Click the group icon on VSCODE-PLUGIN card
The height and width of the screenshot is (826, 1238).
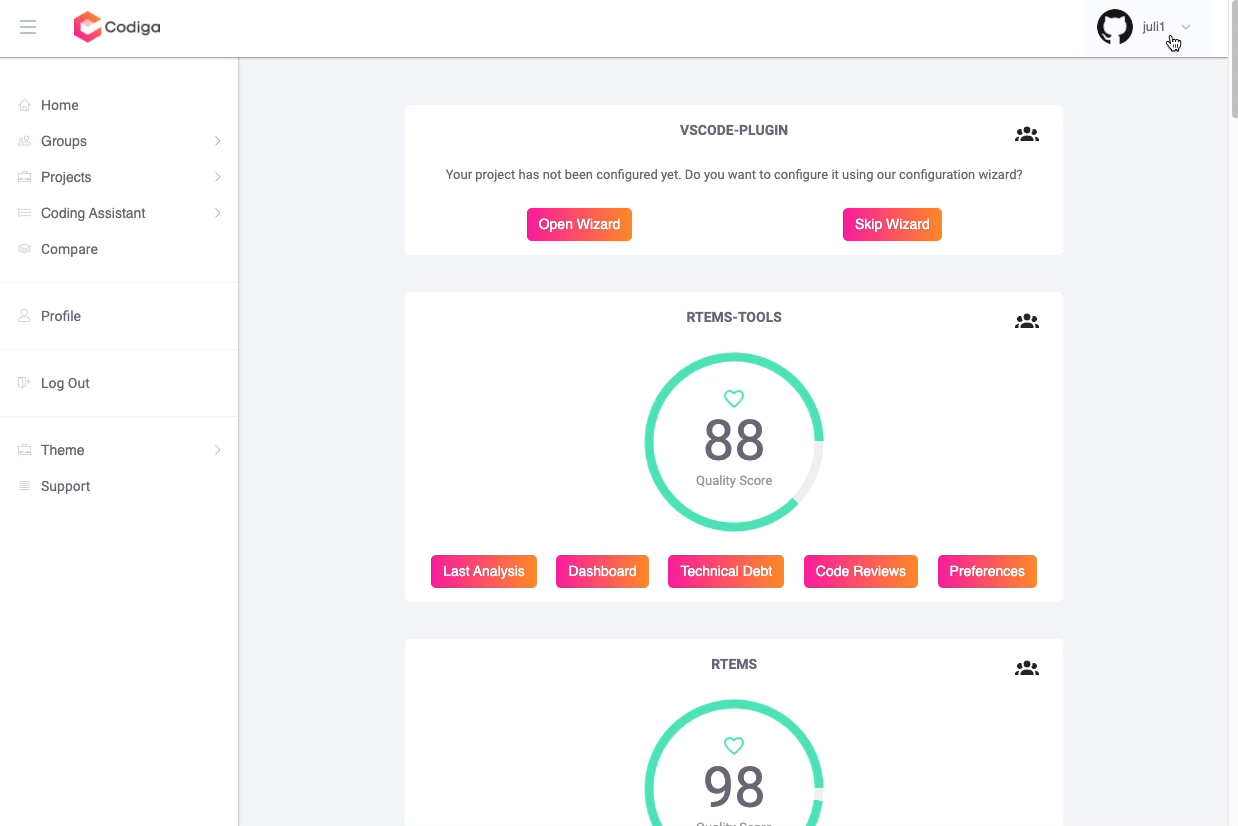tap(1027, 134)
